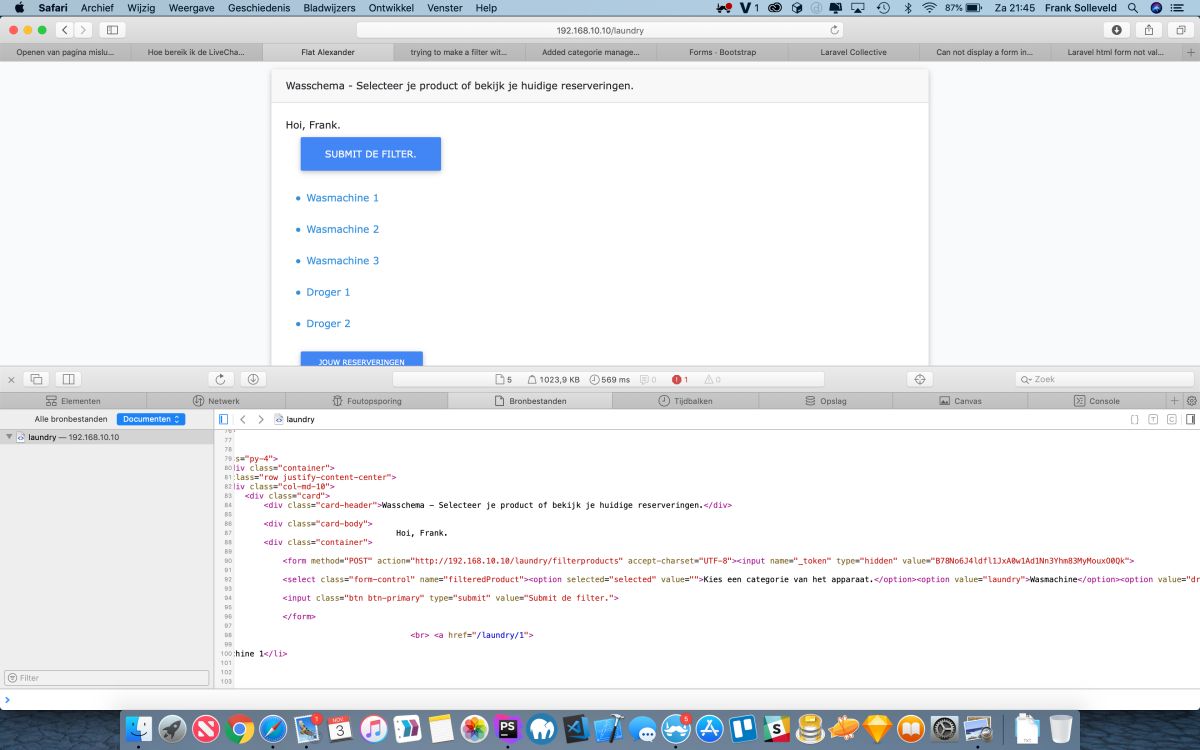
Task: Open the Tijdbalken tab
Action: [685, 400]
